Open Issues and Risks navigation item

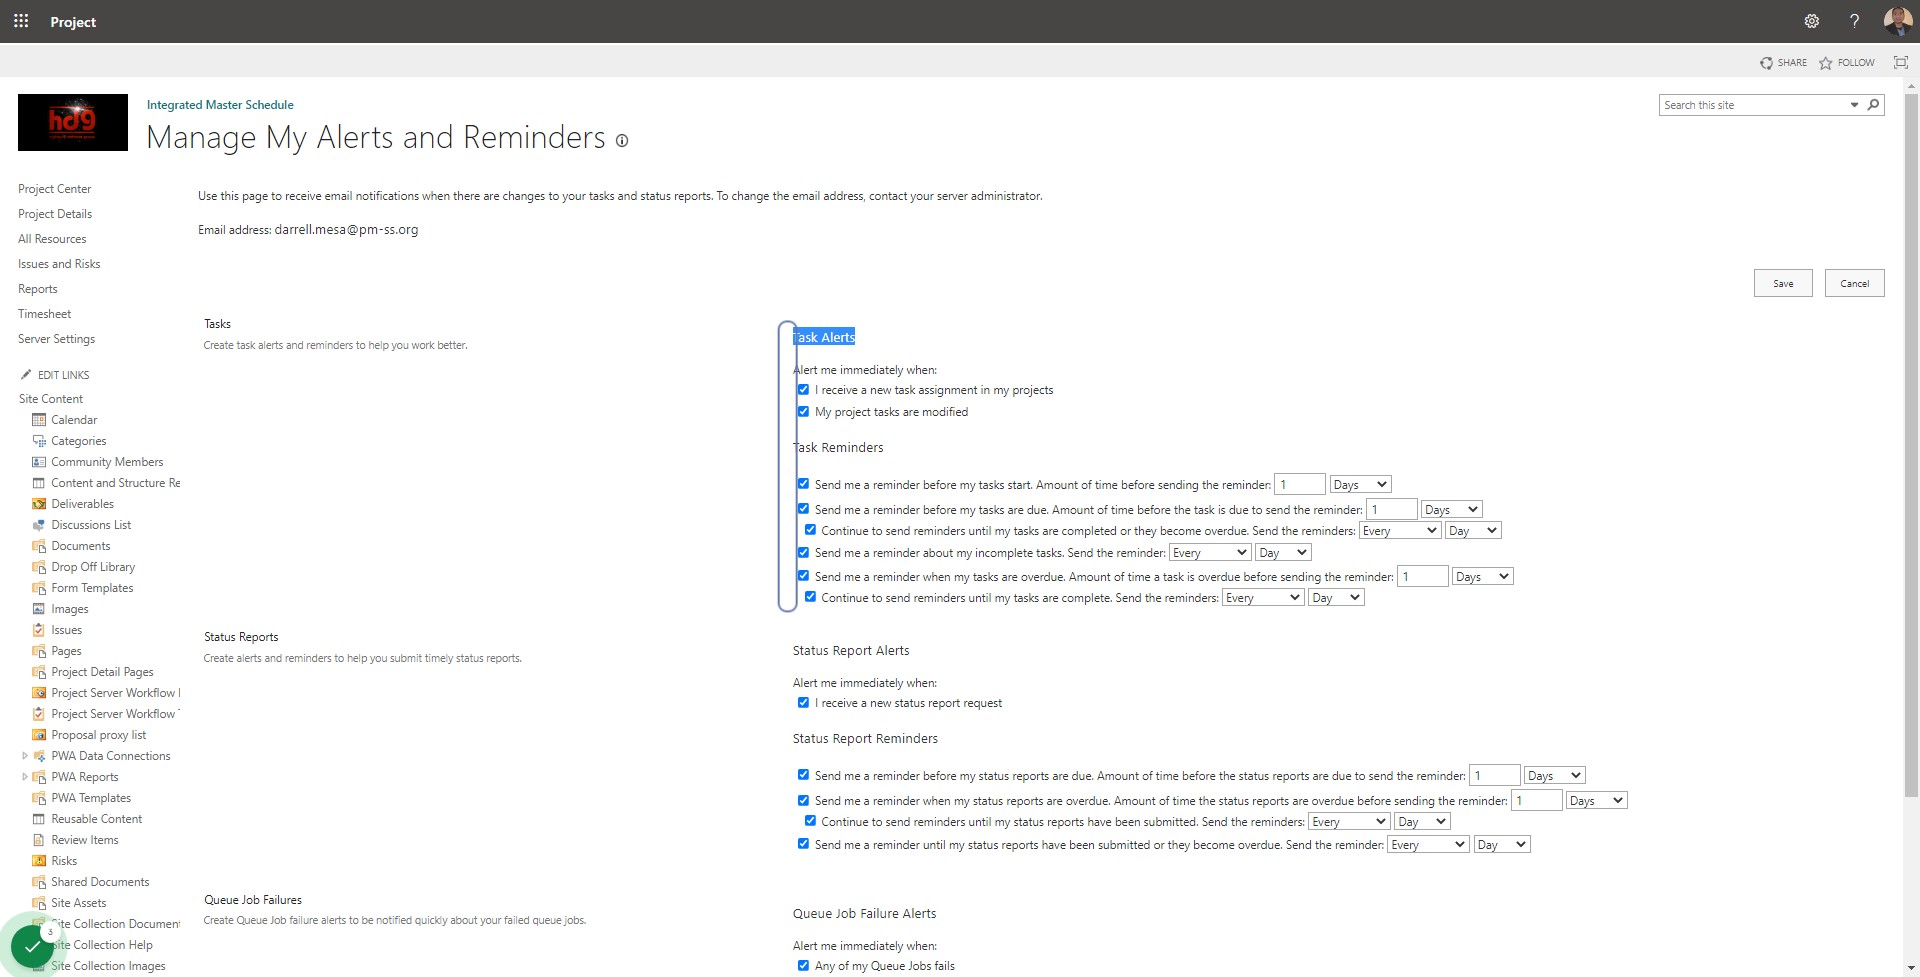click(x=59, y=264)
